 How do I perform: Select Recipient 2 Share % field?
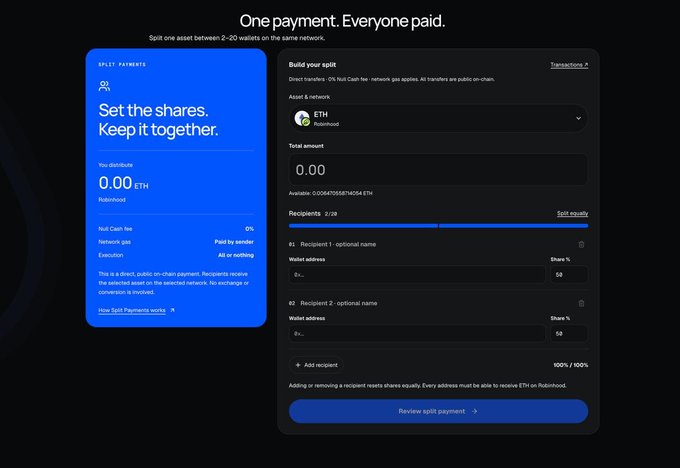coord(569,334)
